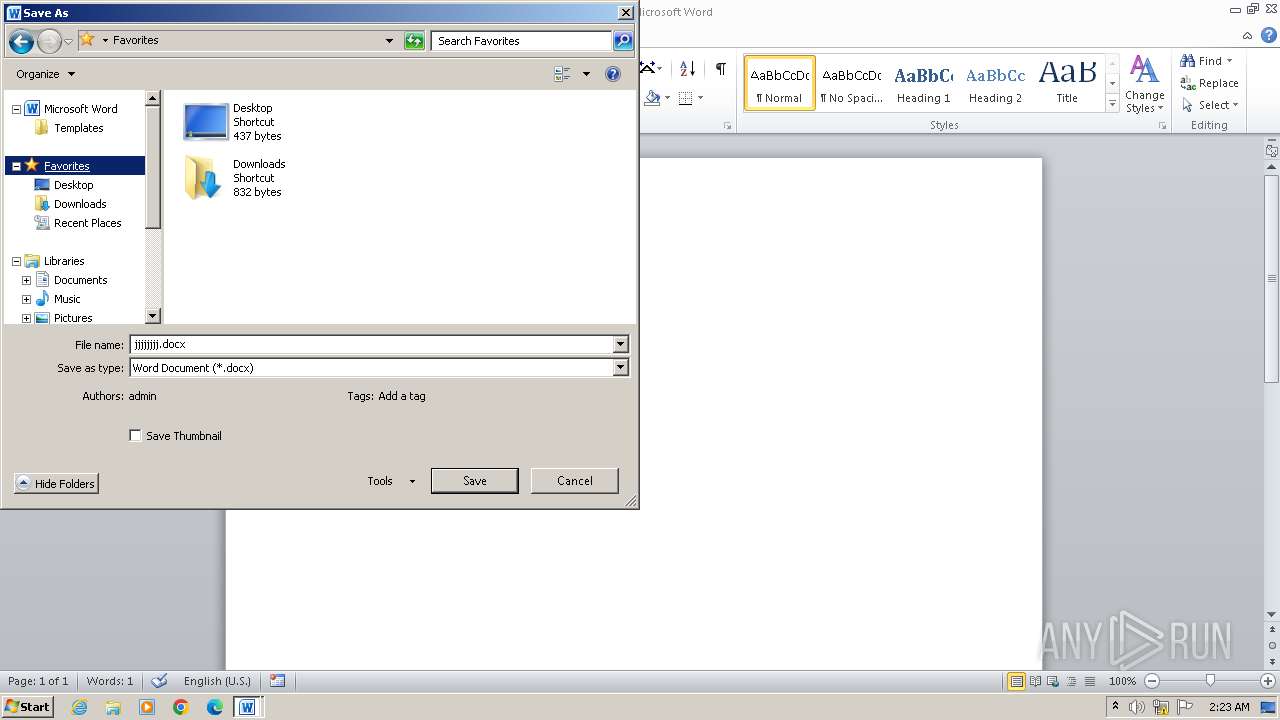Switch to Full Screen Reading view icon

pyautogui.click(x=1035, y=681)
